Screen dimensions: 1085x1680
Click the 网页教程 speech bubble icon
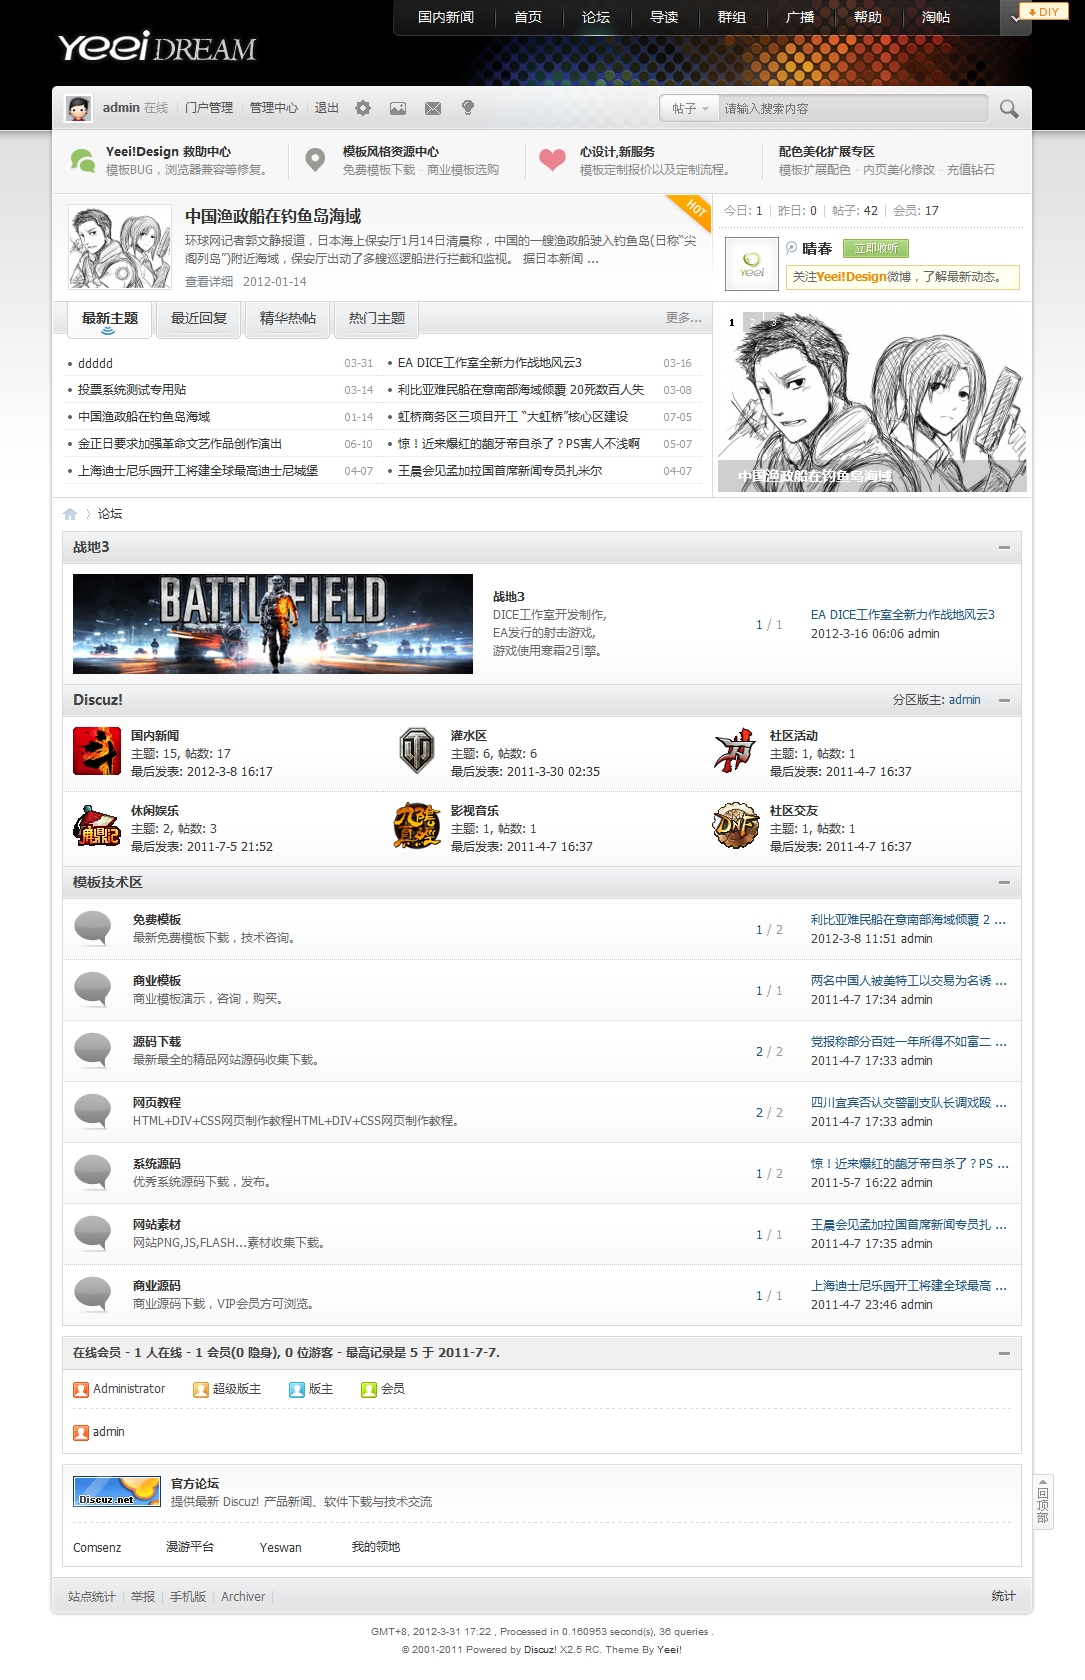pyautogui.click(x=93, y=1111)
